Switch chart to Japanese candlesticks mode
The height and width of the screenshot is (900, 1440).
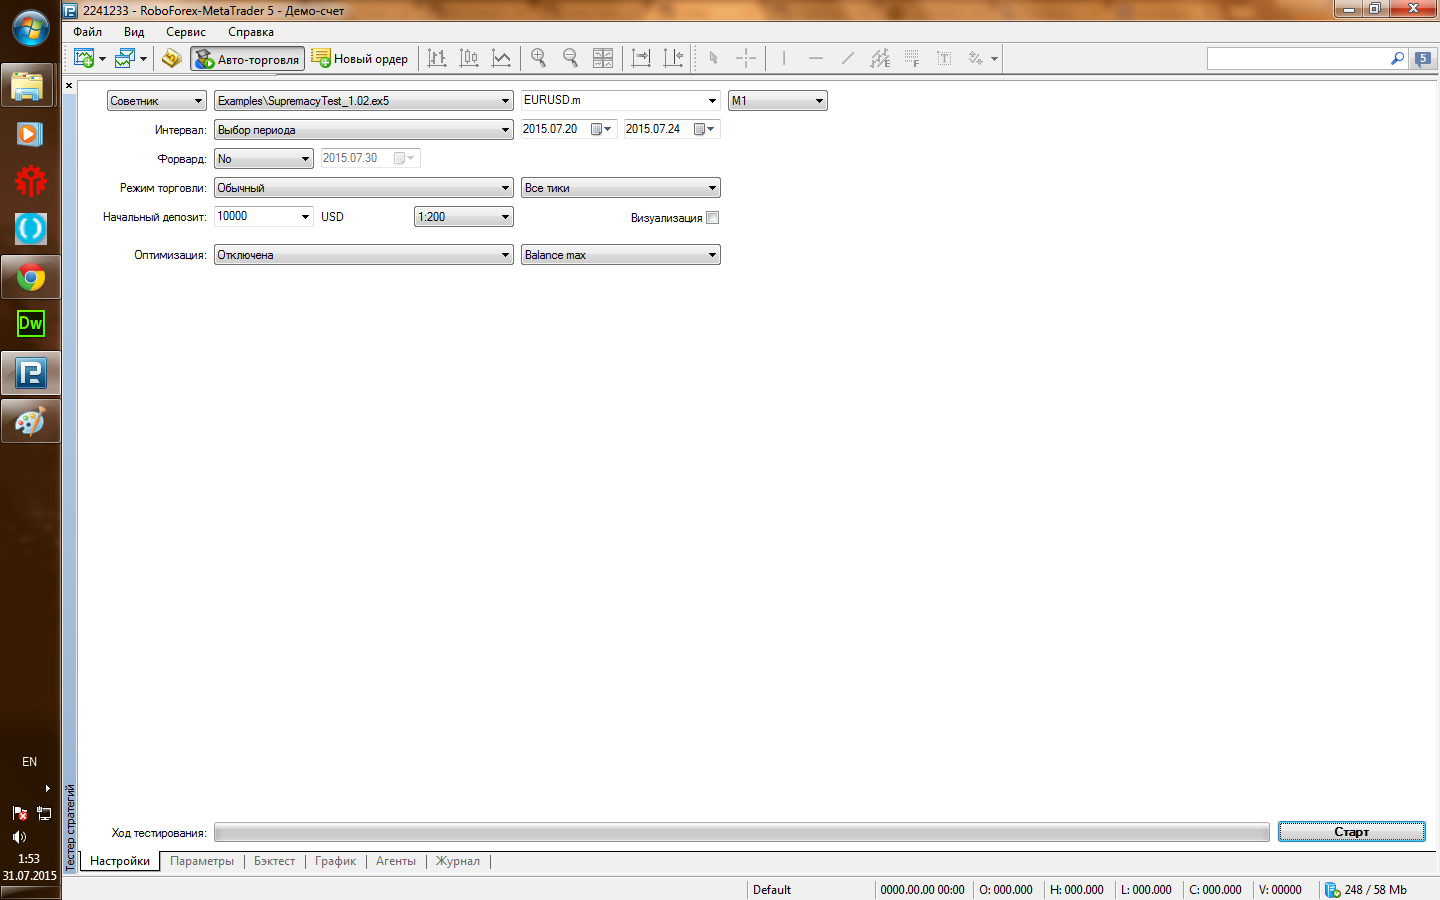[469, 59]
